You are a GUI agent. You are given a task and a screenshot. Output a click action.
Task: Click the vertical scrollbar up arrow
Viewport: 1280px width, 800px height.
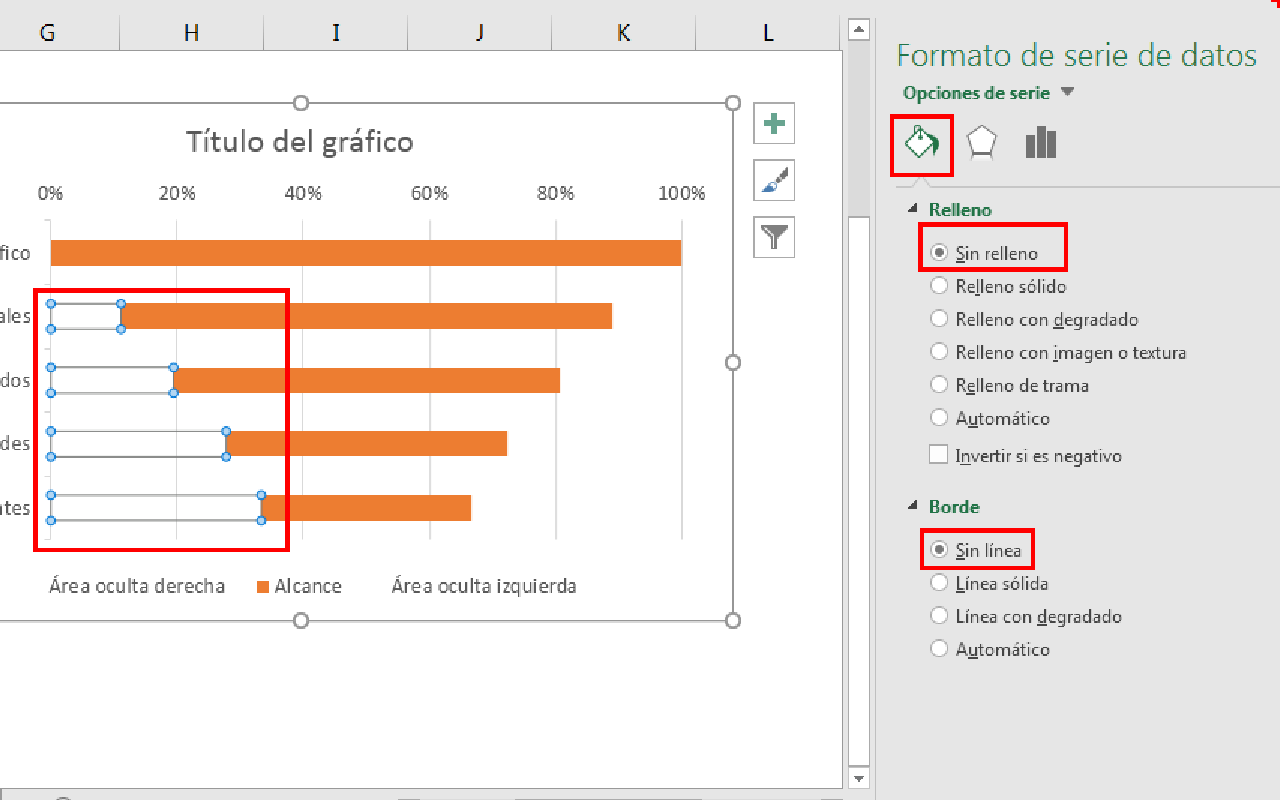858,30
